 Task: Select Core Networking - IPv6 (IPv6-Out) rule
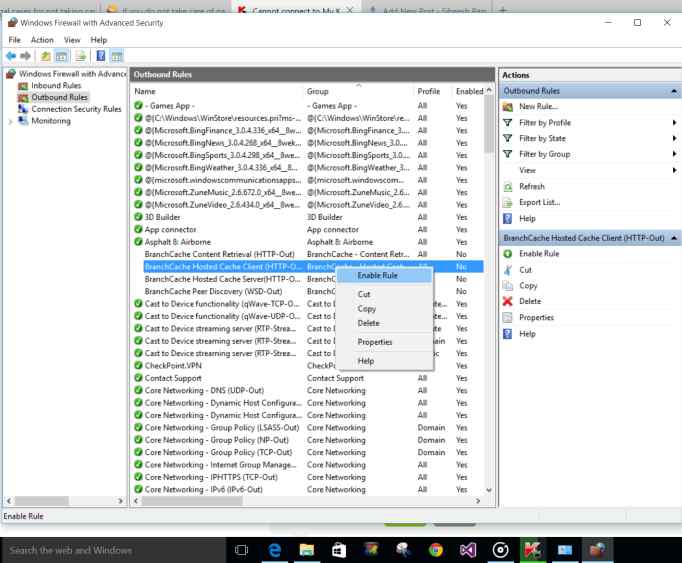coord(203,490)
